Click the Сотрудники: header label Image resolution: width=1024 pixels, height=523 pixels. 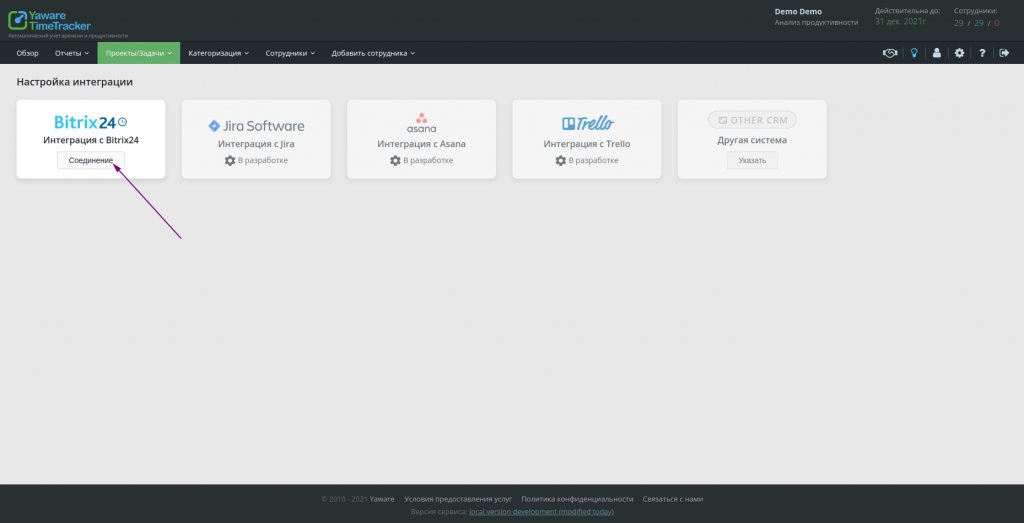[x=976, y=11]
